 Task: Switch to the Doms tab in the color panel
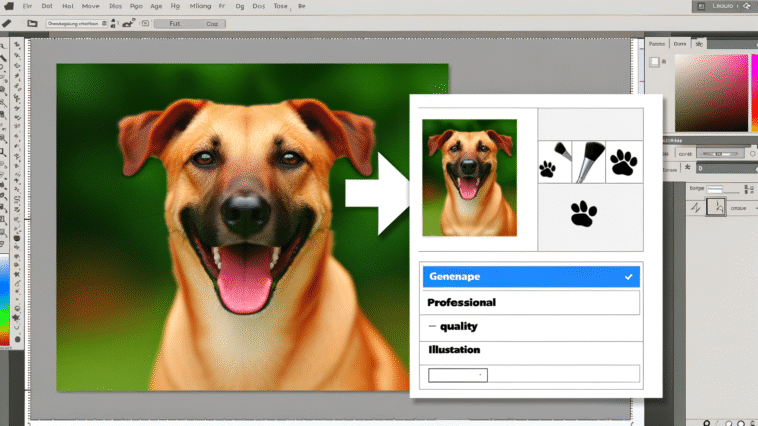[680, 44]
